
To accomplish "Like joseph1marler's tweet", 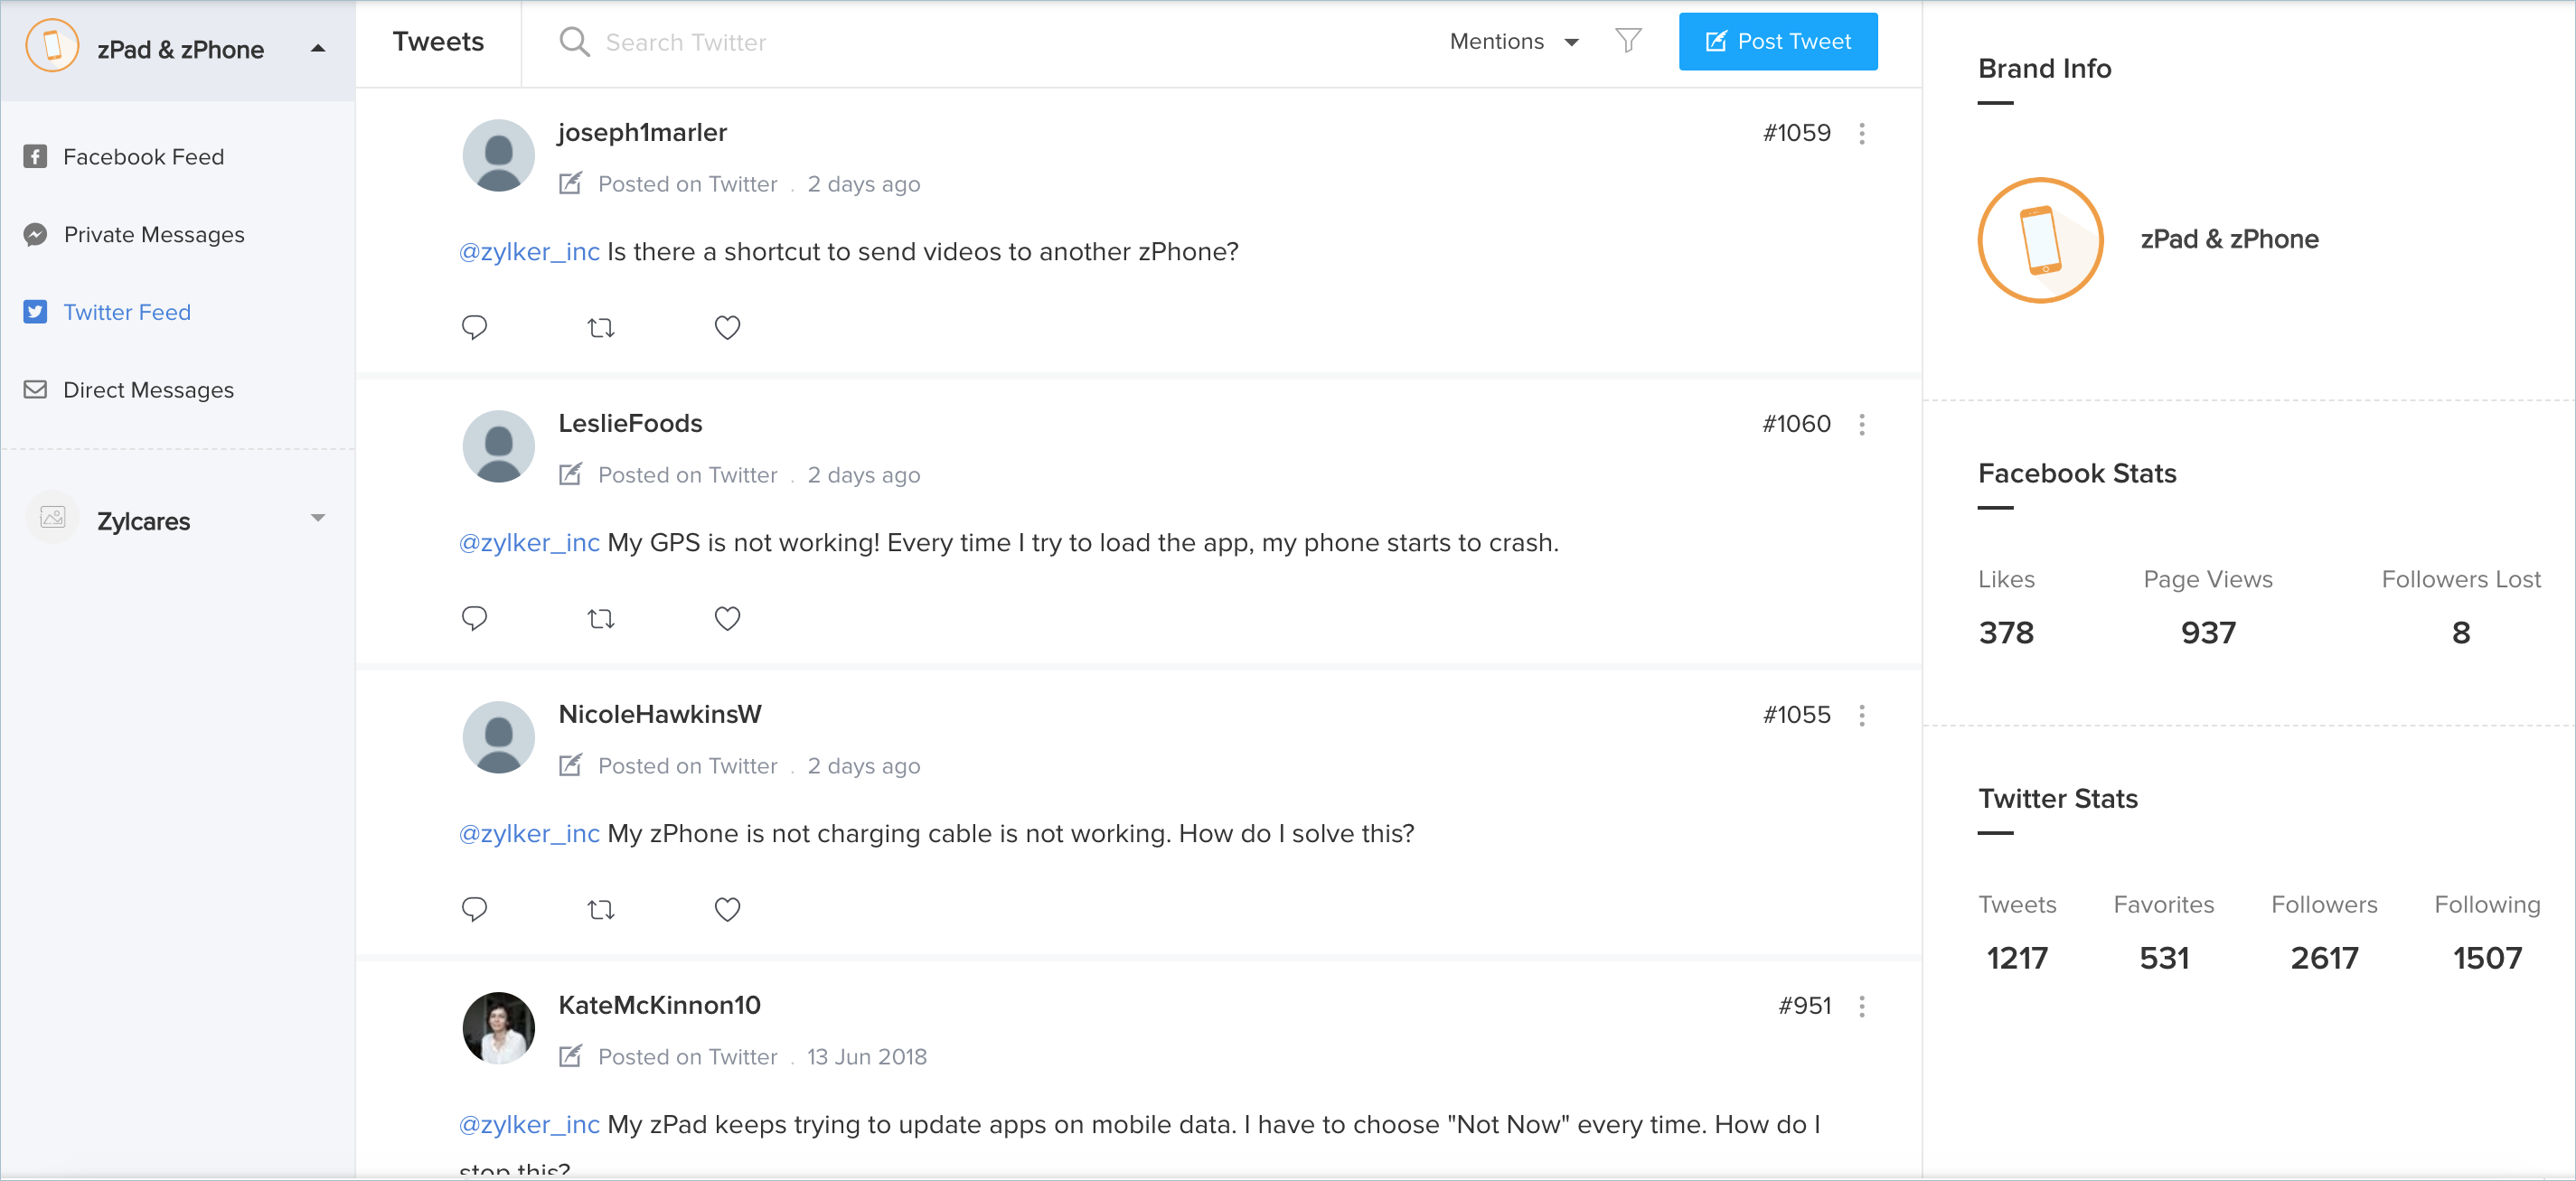I will click(x=727, y=327).
